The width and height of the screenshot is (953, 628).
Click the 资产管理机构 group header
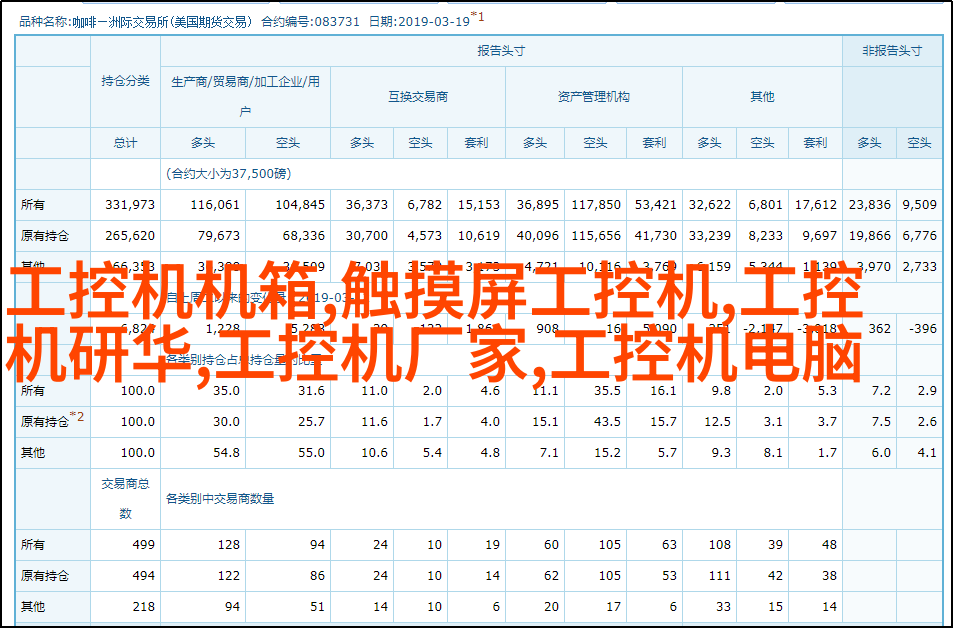tap(593, 97)
